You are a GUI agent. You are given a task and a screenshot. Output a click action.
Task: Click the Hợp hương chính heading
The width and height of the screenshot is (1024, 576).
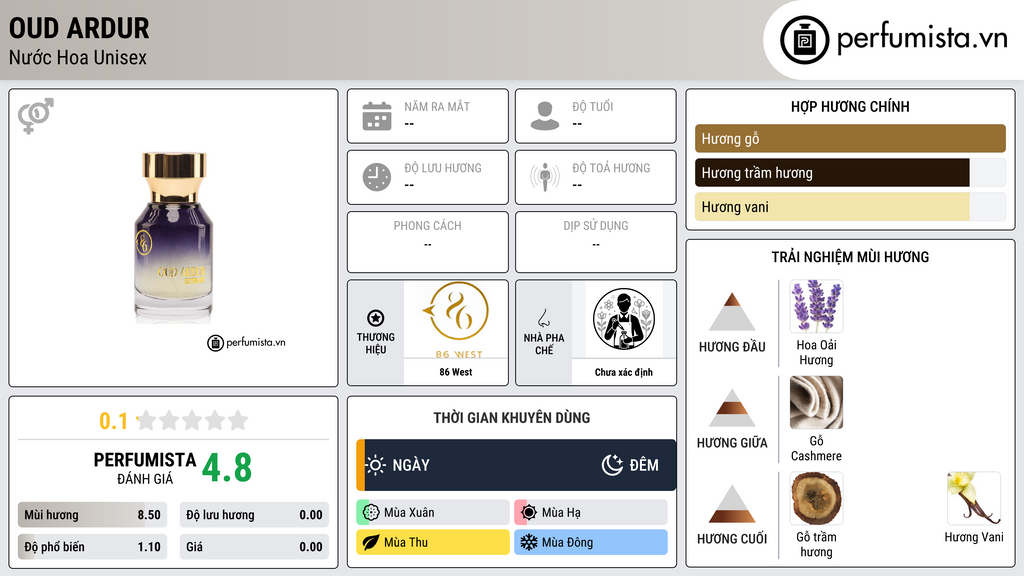(x=850, y=106)
